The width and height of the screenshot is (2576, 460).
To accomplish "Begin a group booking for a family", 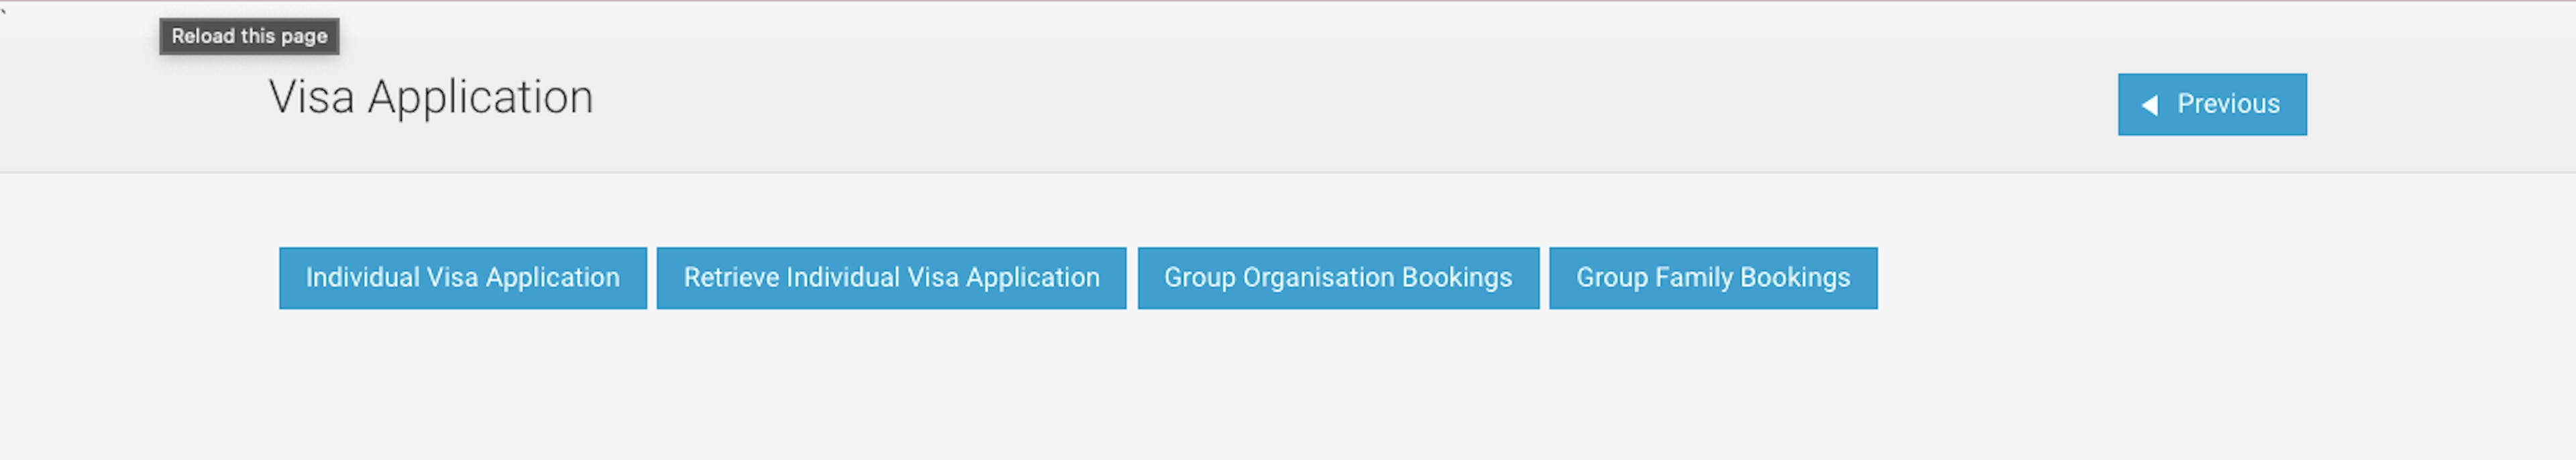I will click(1713, 278).
